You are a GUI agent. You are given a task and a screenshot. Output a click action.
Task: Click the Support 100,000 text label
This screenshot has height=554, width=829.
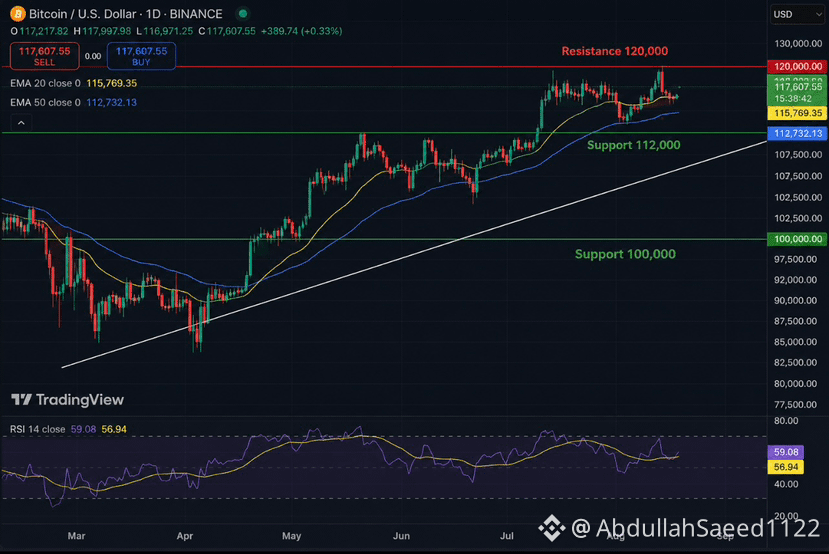625,254
